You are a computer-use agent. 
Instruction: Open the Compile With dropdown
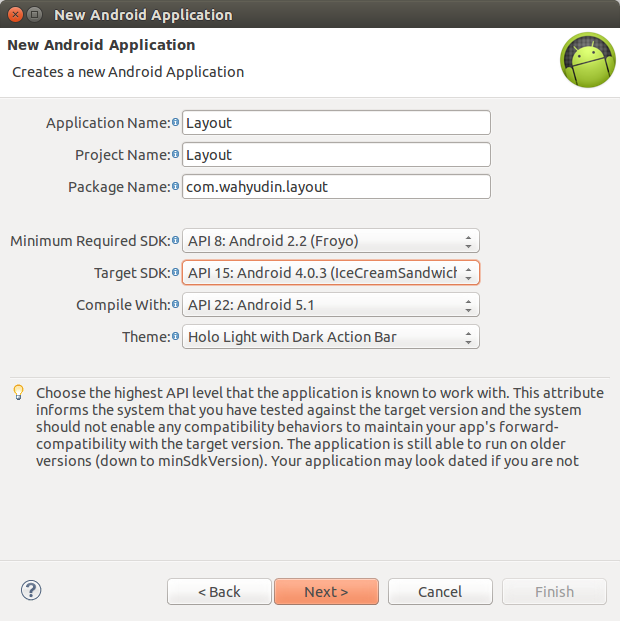coord(331,305)
